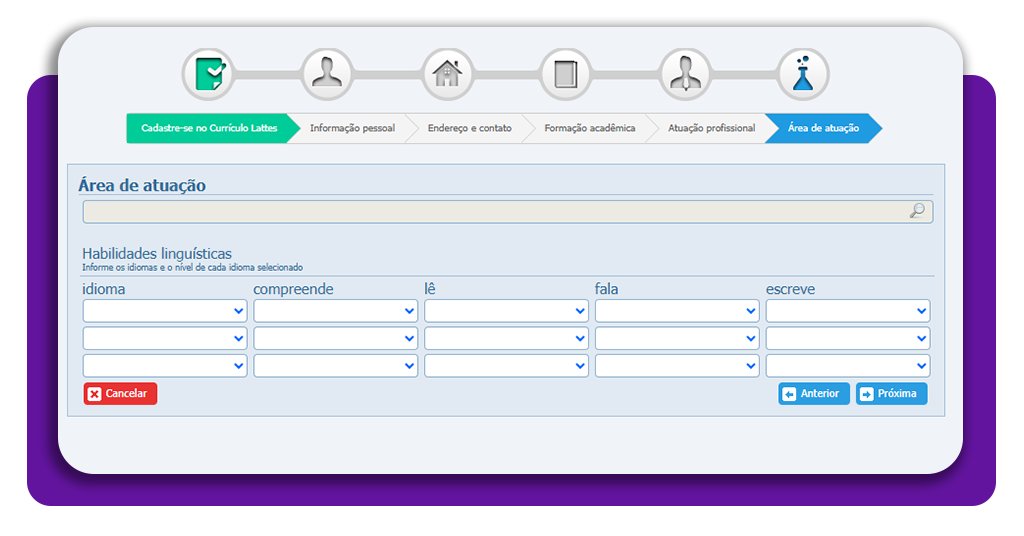Open third row fala dropdown
This screenshot has height=536, width=1024.
pos(677,366)
